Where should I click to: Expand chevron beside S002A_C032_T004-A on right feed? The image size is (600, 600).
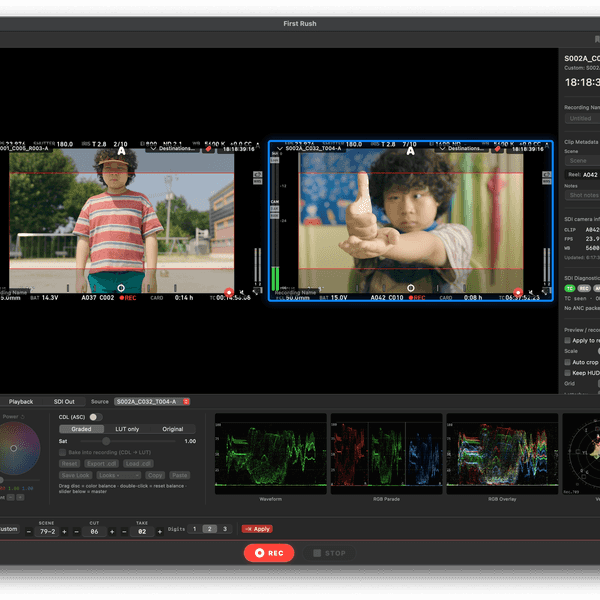(x=280, y=148)
